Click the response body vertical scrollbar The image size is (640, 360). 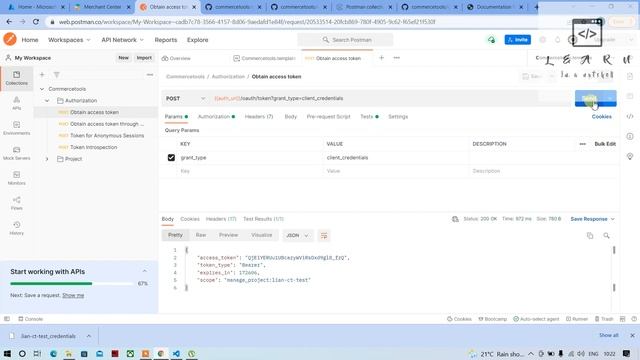(x=614, y=269)
